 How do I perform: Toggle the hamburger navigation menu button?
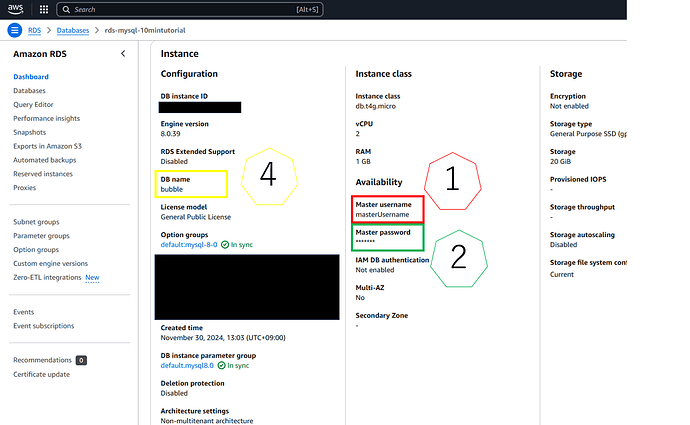coord(15,30)
